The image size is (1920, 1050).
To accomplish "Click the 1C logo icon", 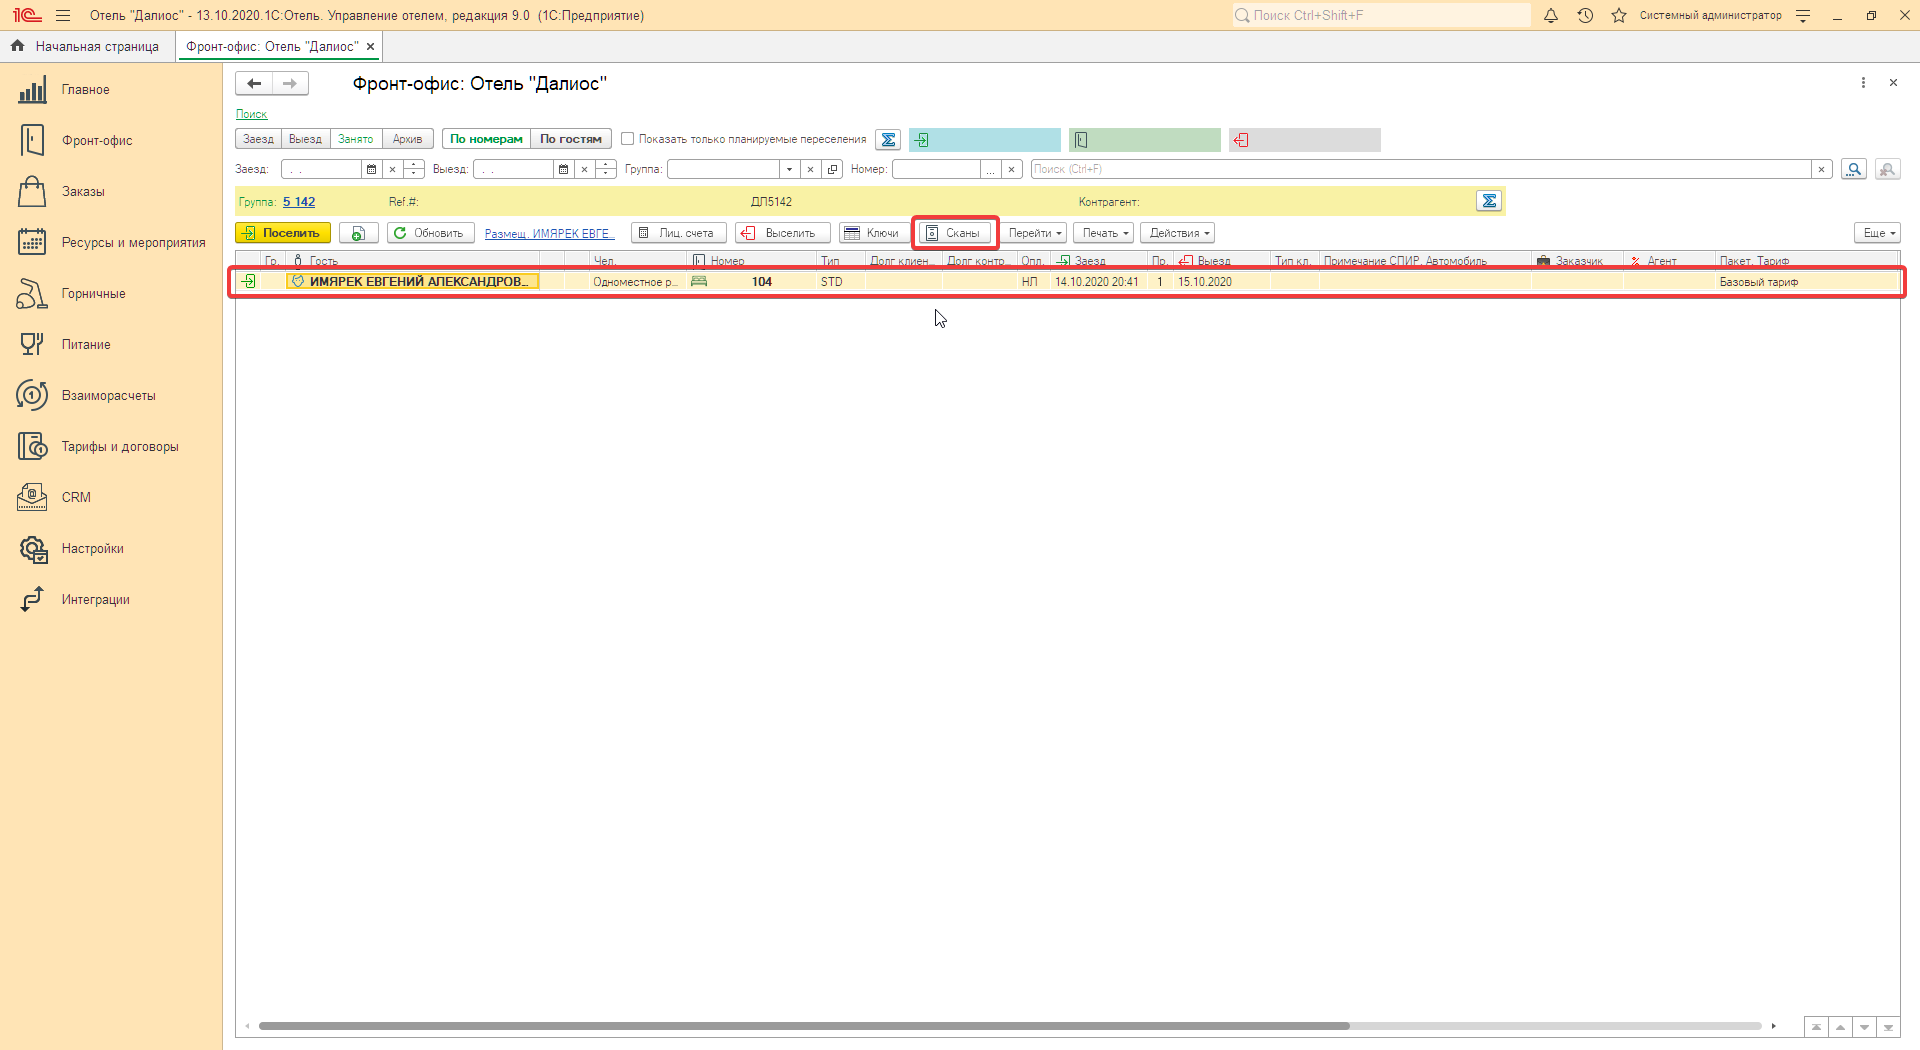I will 27,16.
